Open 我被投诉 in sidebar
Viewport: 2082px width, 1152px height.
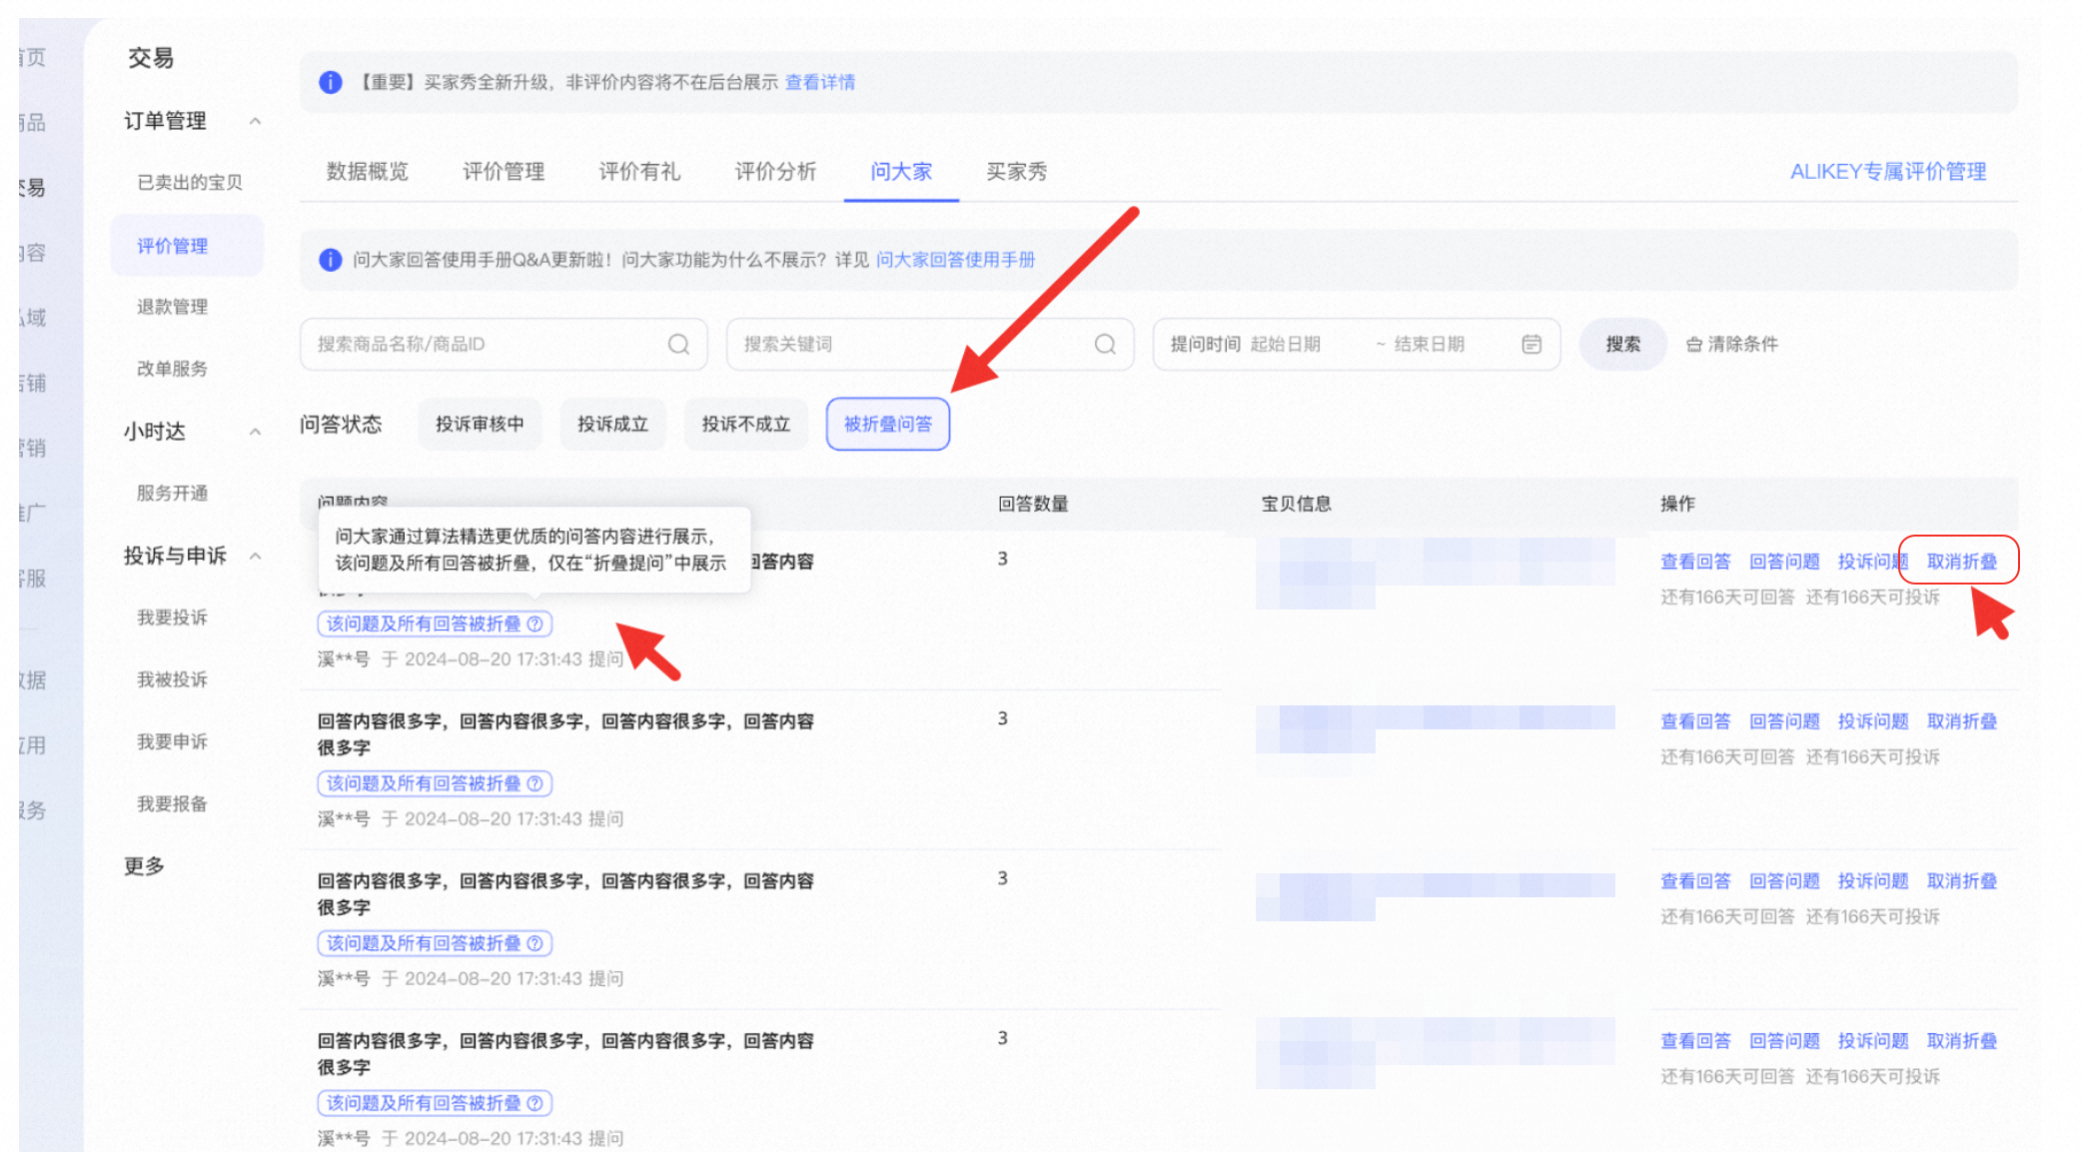(x=172, y=680)
